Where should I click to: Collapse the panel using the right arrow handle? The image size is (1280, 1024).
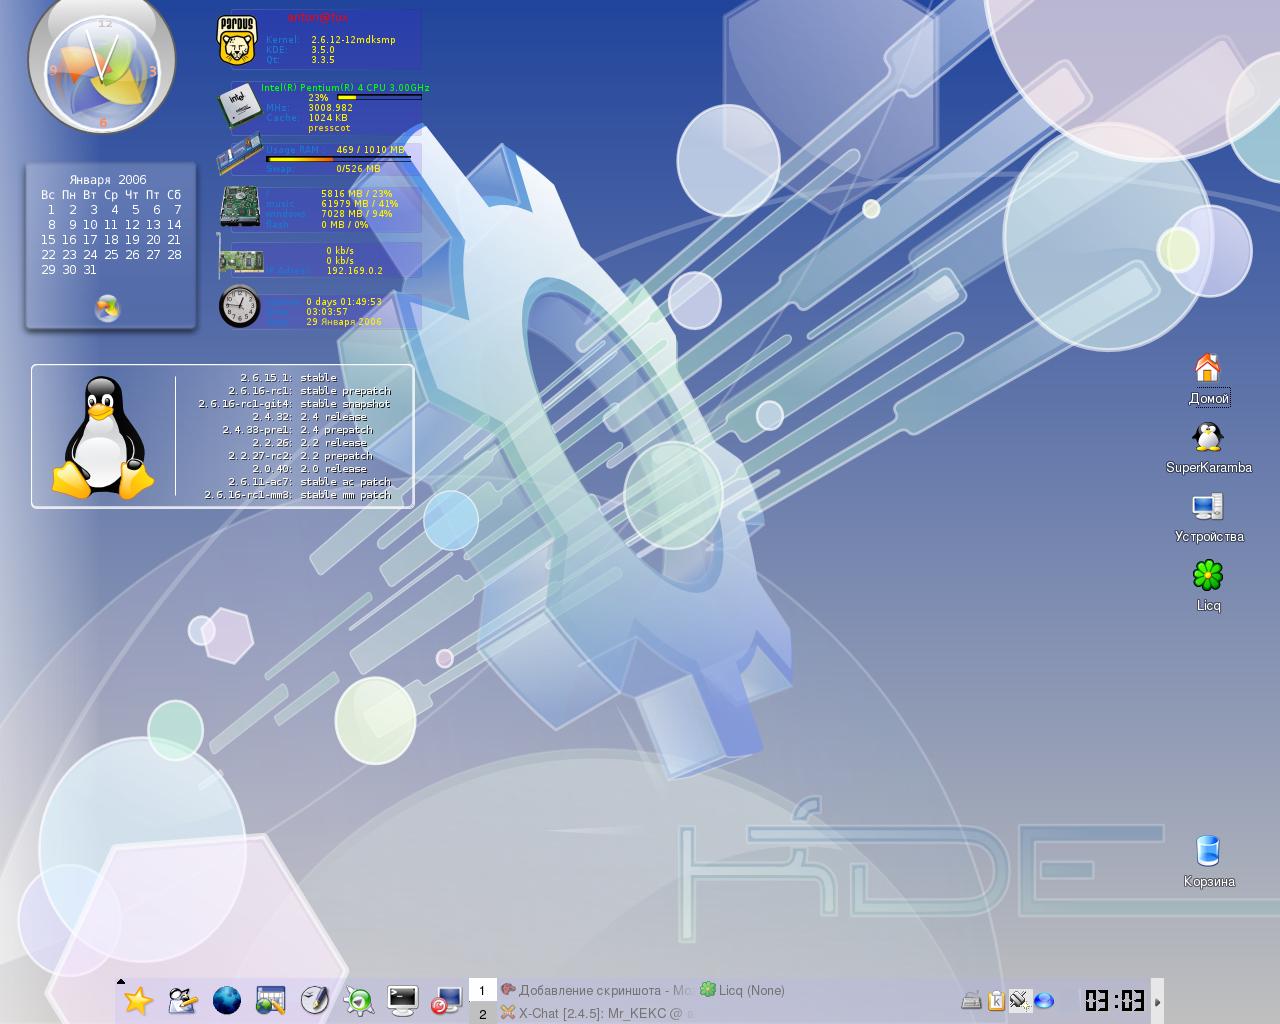point(1158,1001)
